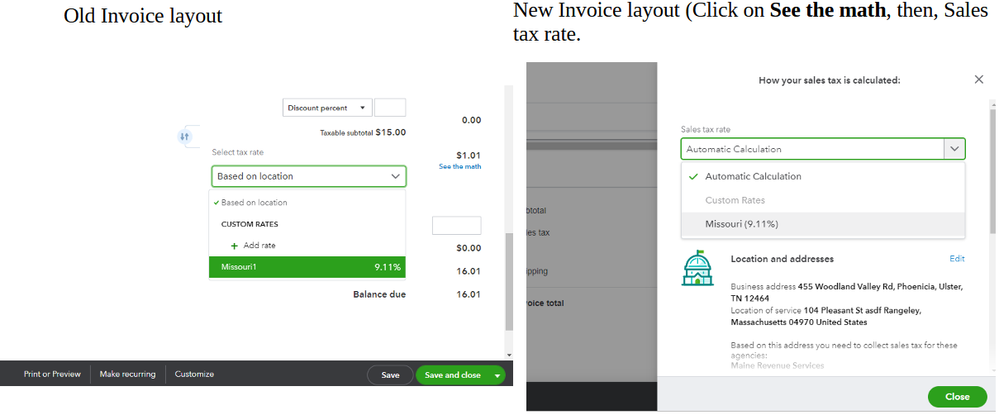Open Save and close arrow menu

coord(497,375)
